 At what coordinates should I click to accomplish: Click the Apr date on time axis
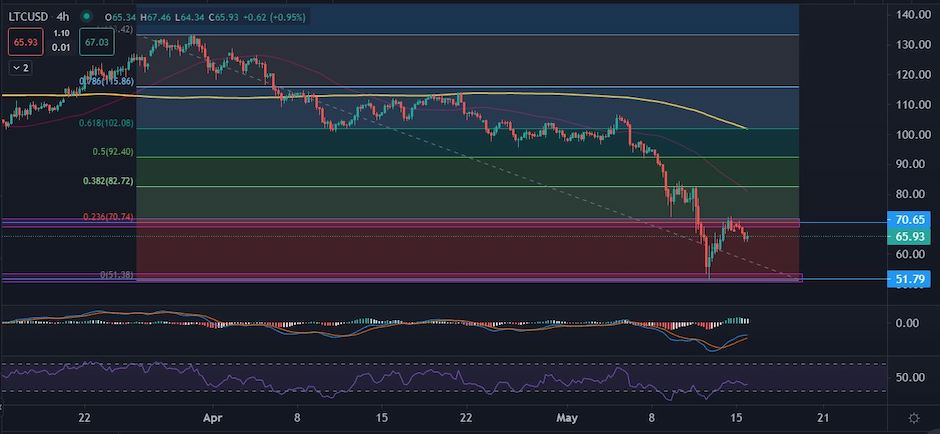pyautogui.click(x=211, y=417)
